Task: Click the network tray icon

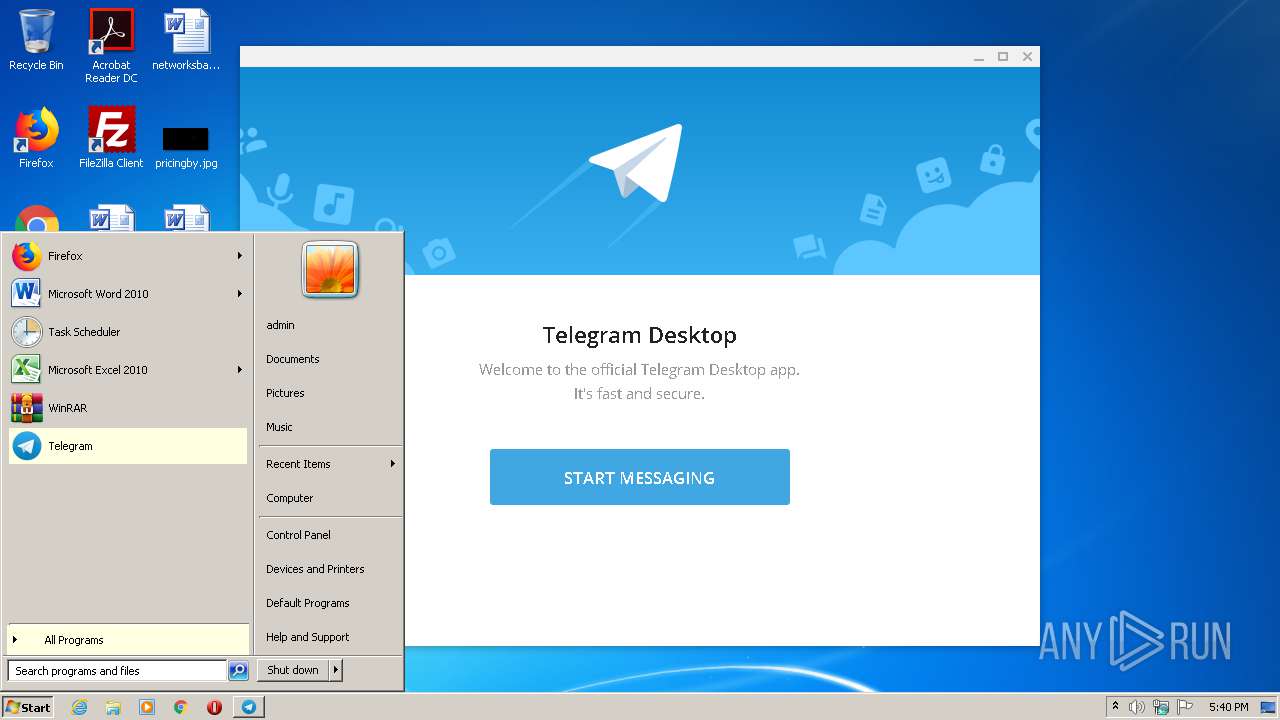Action: (x=1161, y=707)
